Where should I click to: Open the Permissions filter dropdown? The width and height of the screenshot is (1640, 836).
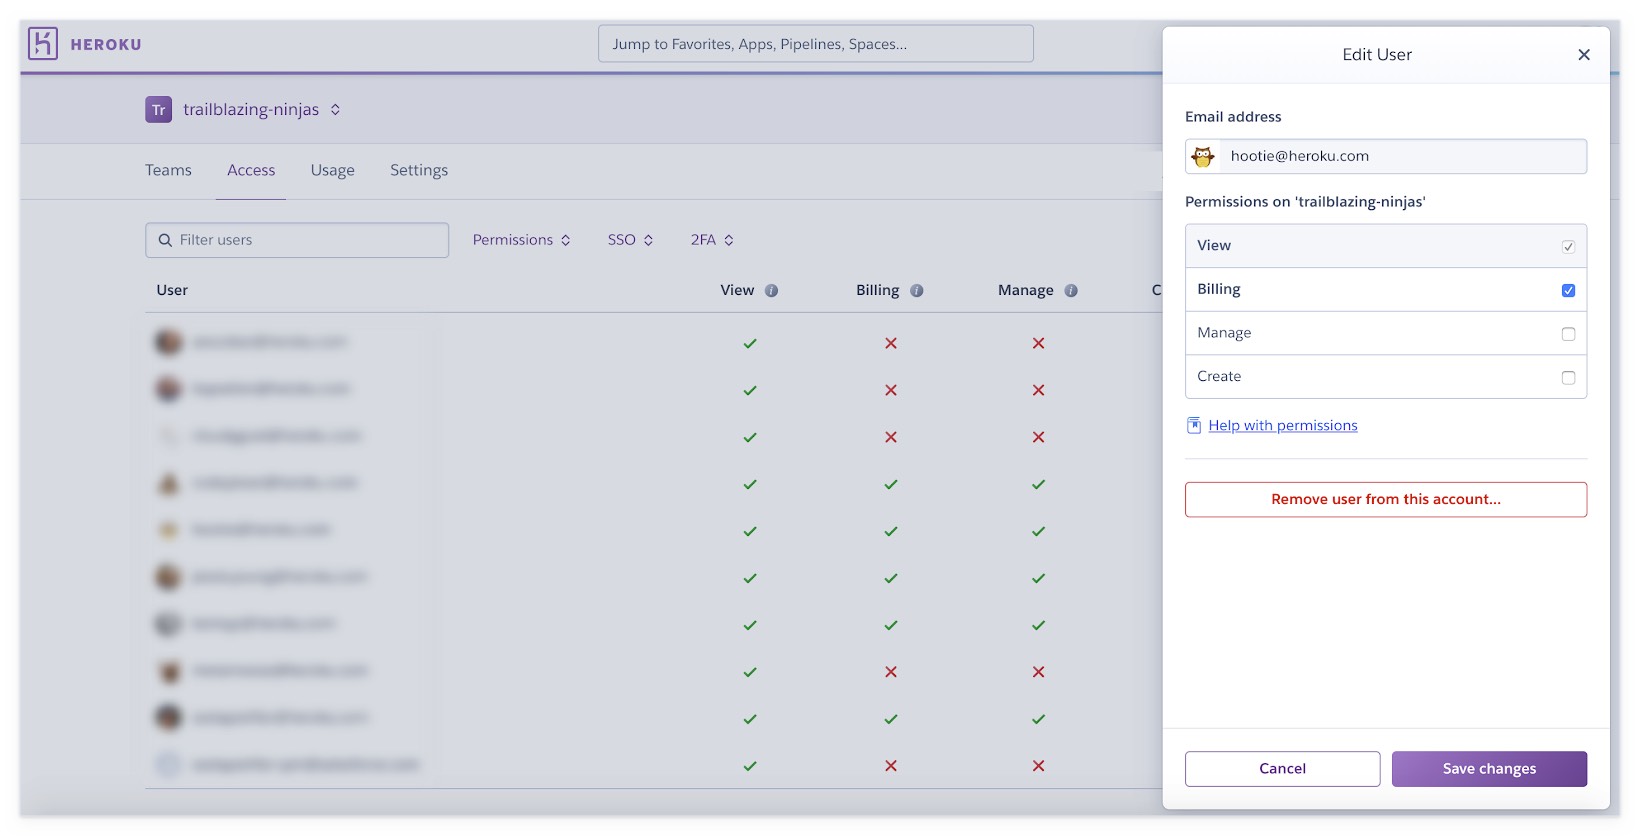tap(521, 240)
